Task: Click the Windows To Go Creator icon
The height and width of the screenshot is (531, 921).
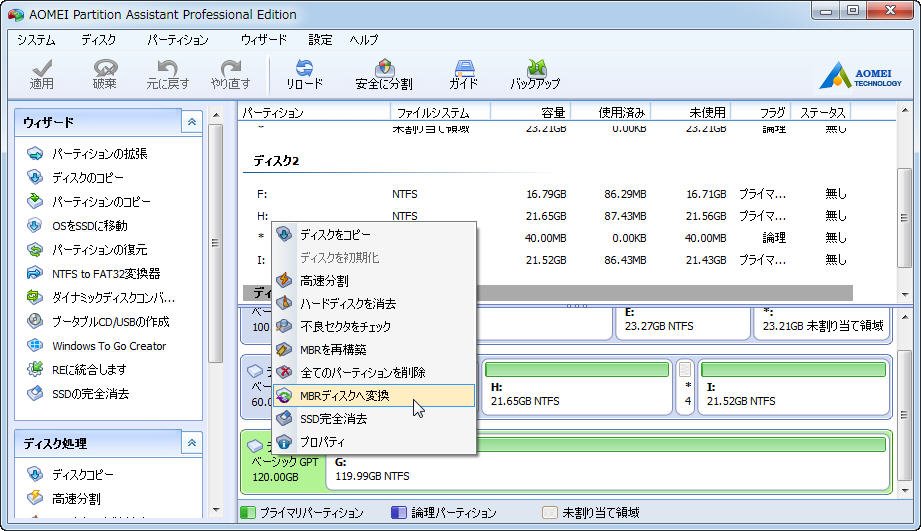Action: pyautogui.click(x=35, y=345)
